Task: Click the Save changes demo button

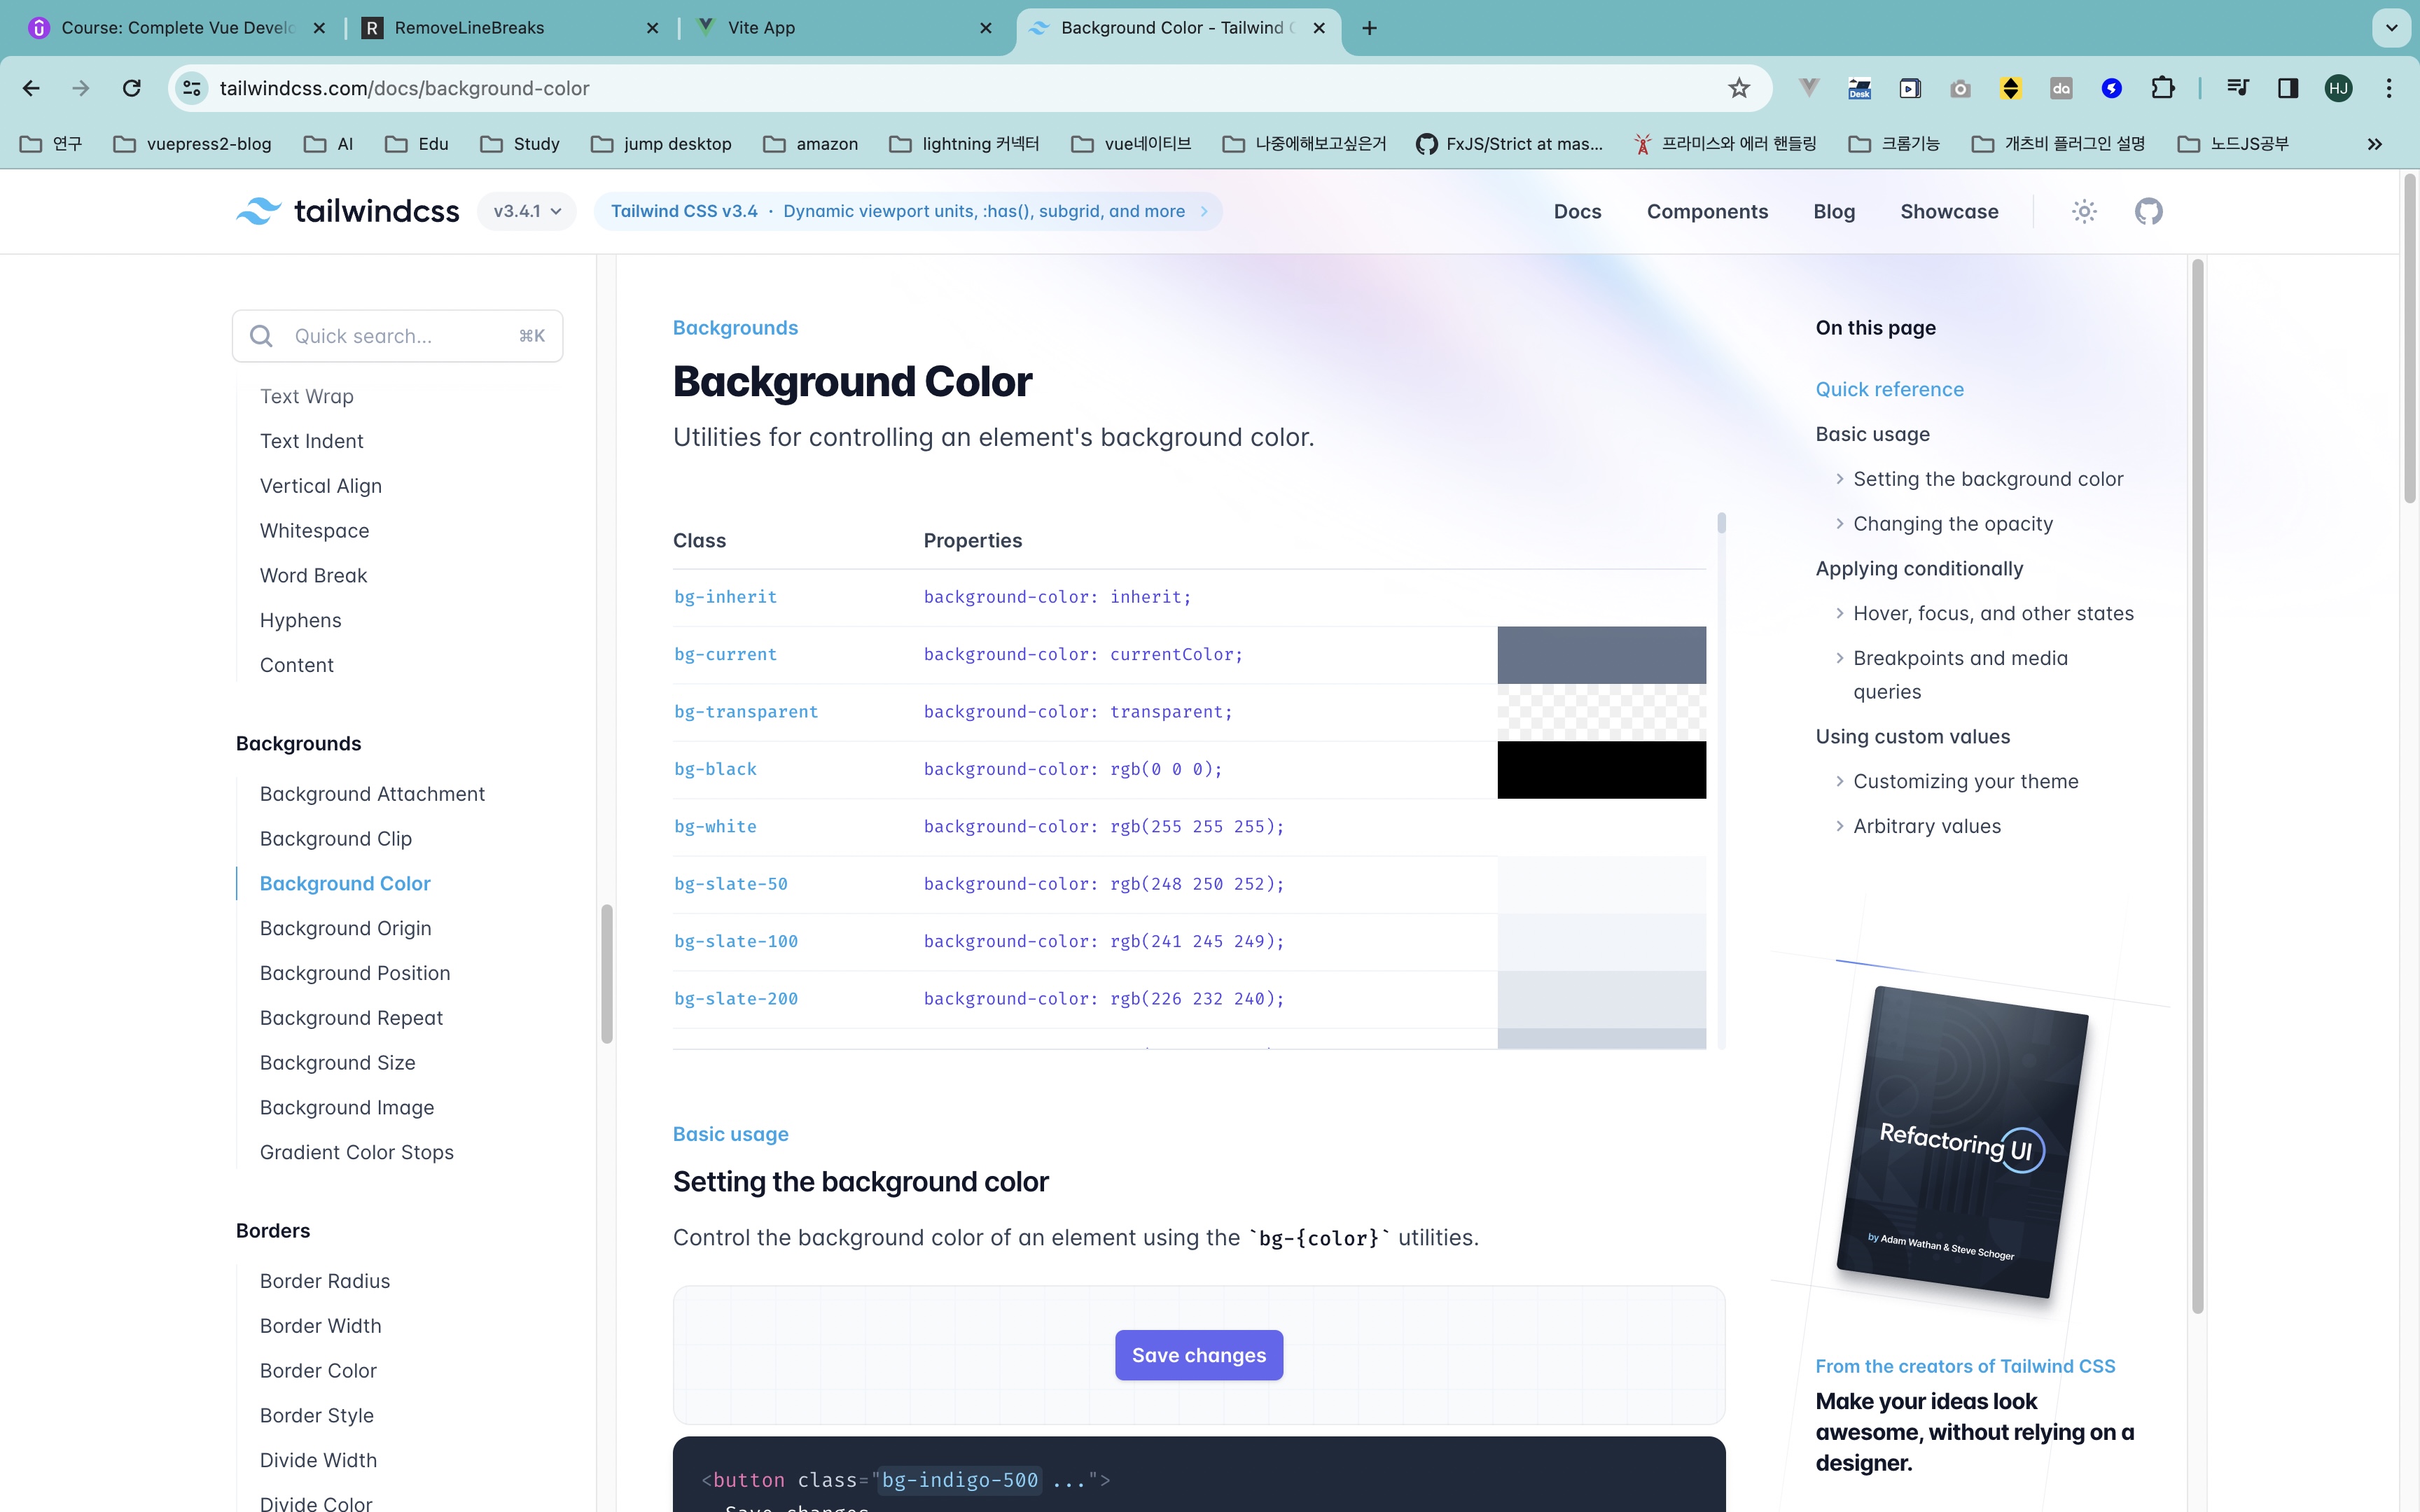Action: click(1198, 1355)
